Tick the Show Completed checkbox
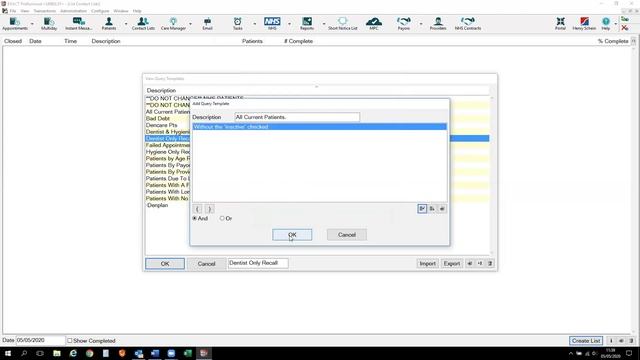Screen dimensions: 640x360 pyautogui.click(x=70, y=340)
